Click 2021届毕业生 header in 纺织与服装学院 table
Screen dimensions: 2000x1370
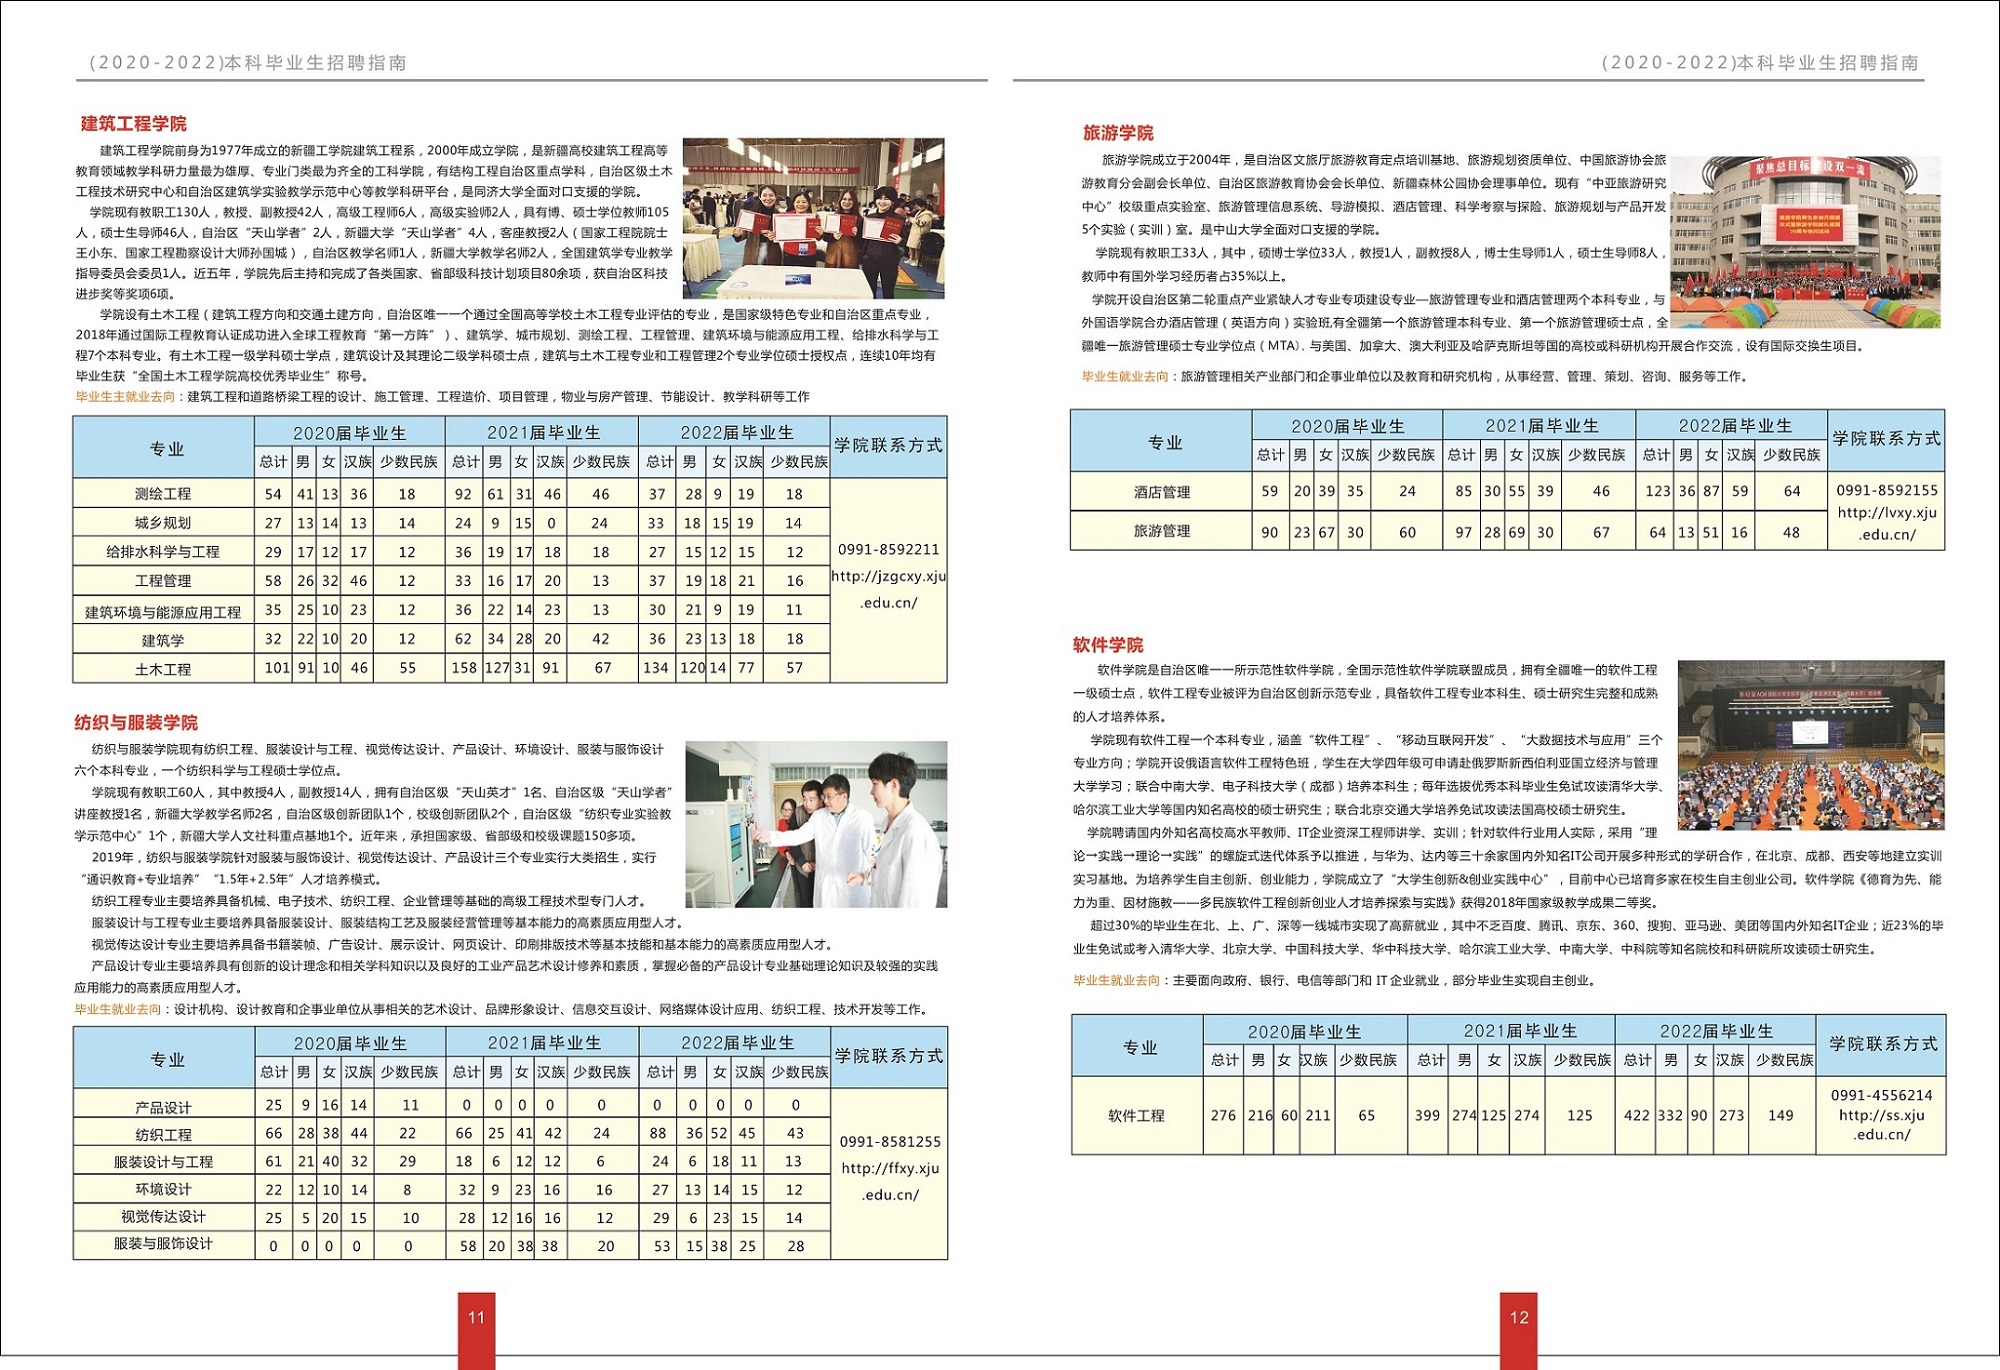coord(544,1043)
